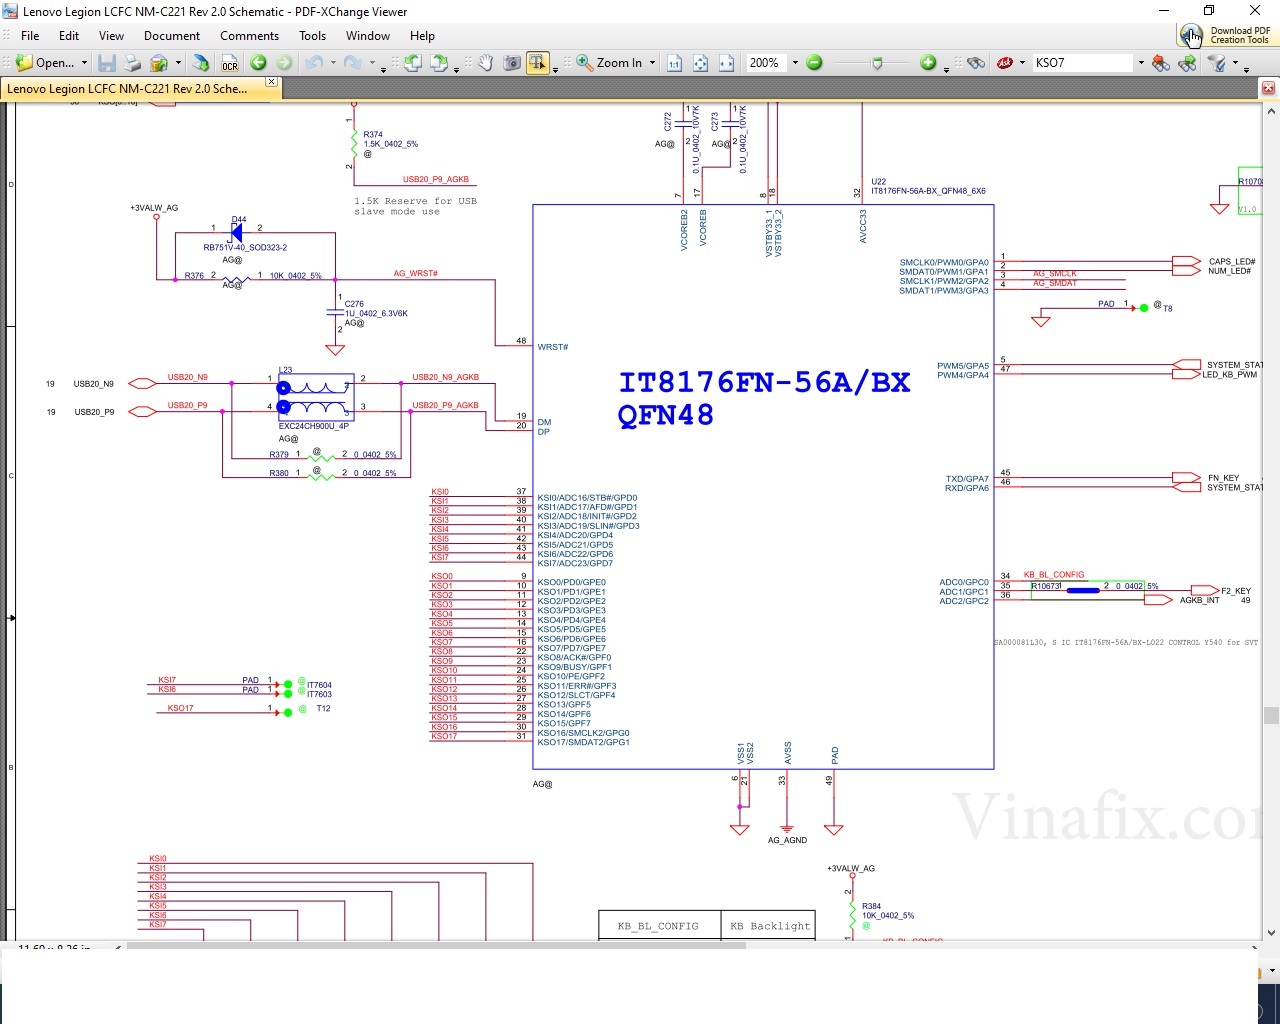Open the Comments menu
The height and width of the screenshot is (1024, 1280).
coord(249,36)
